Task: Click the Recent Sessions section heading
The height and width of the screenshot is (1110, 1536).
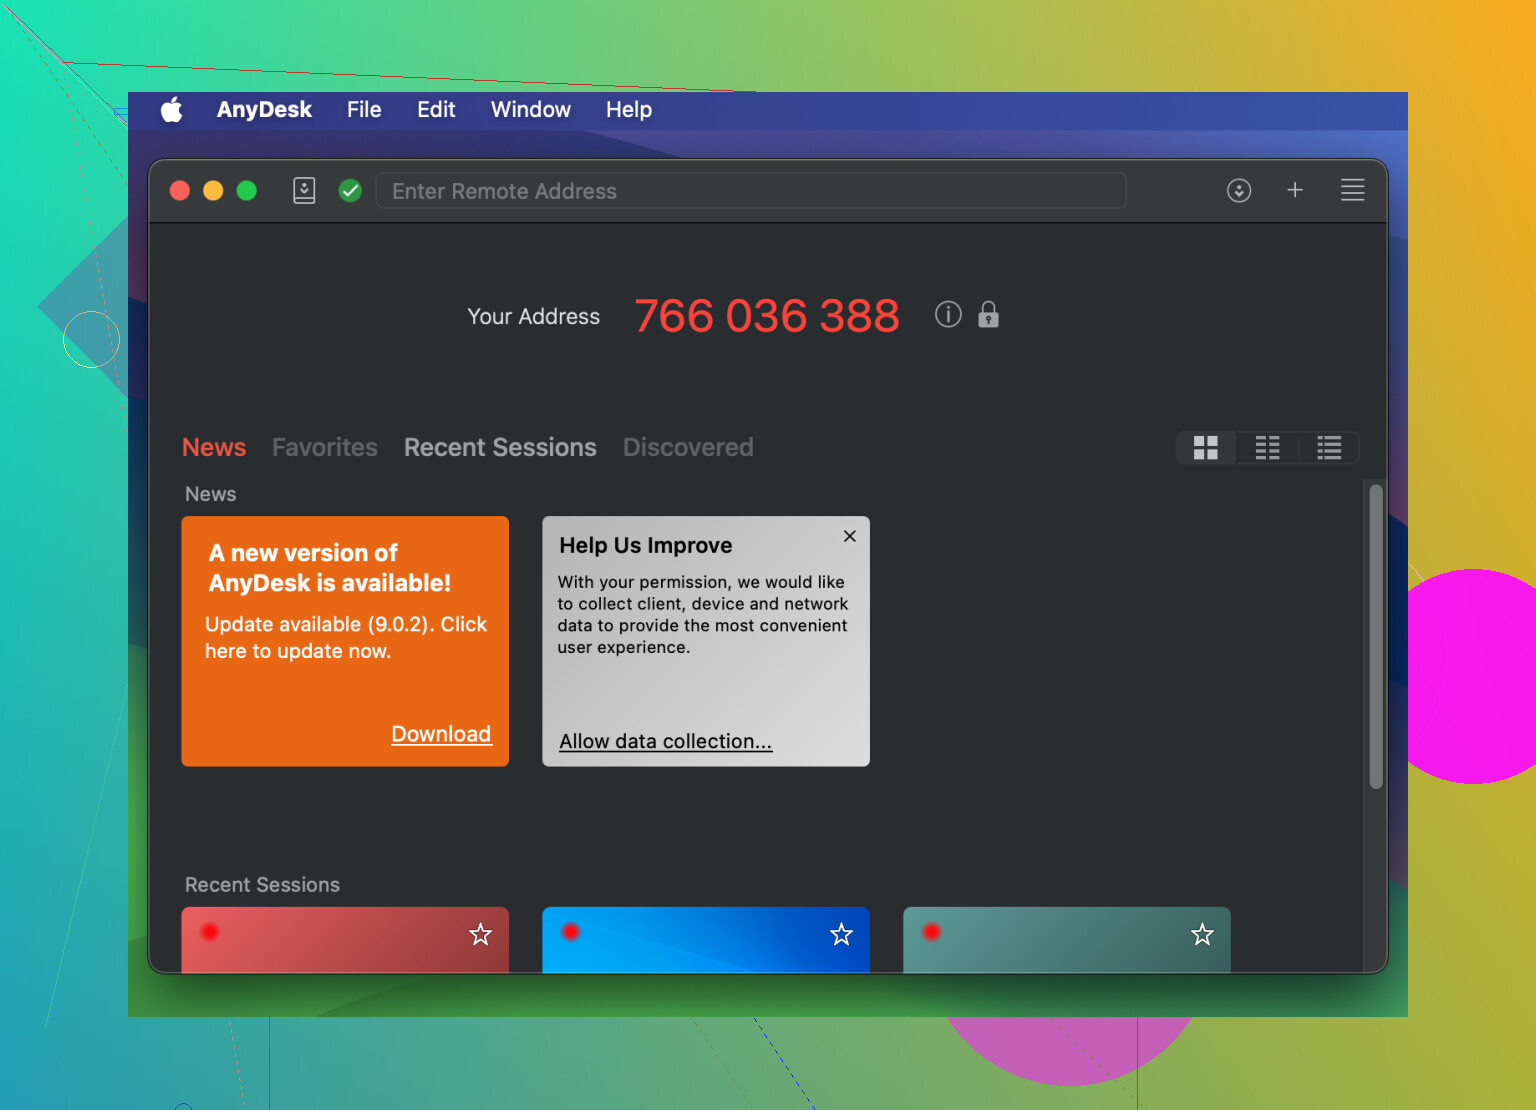Action: click(x=262, y=885)
